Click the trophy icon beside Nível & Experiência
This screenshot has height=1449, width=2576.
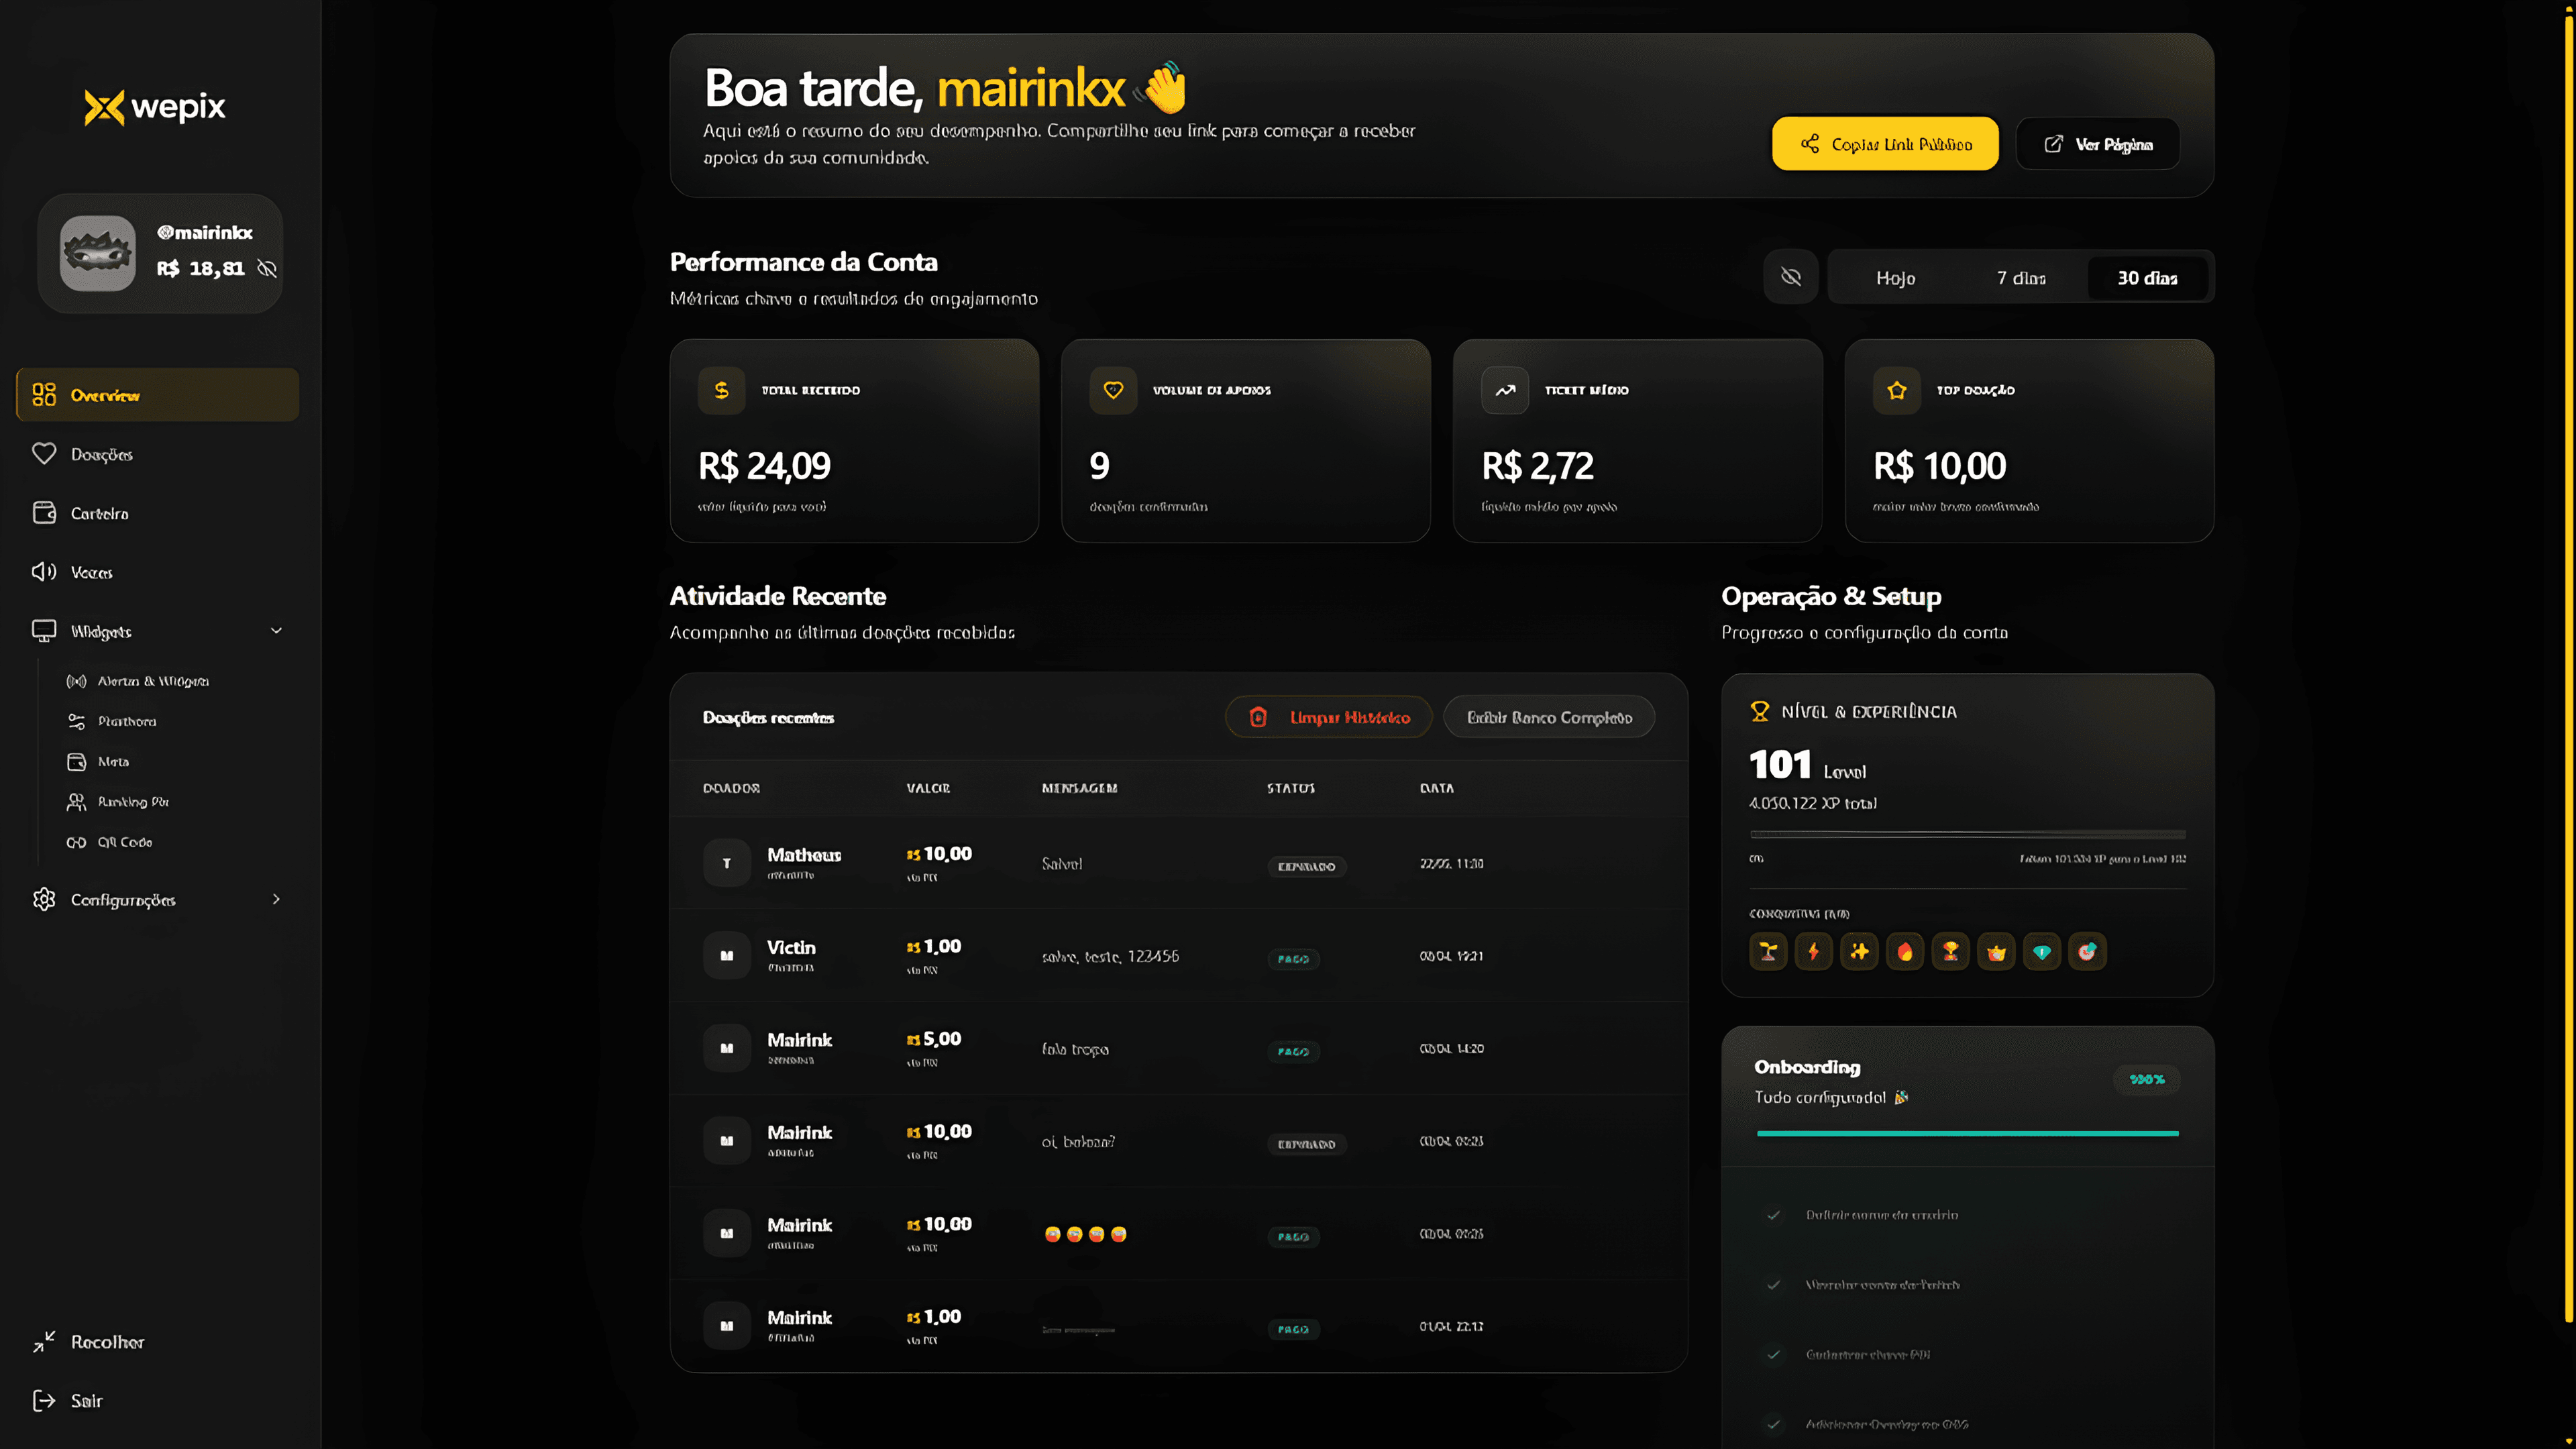pos(1760,712)
